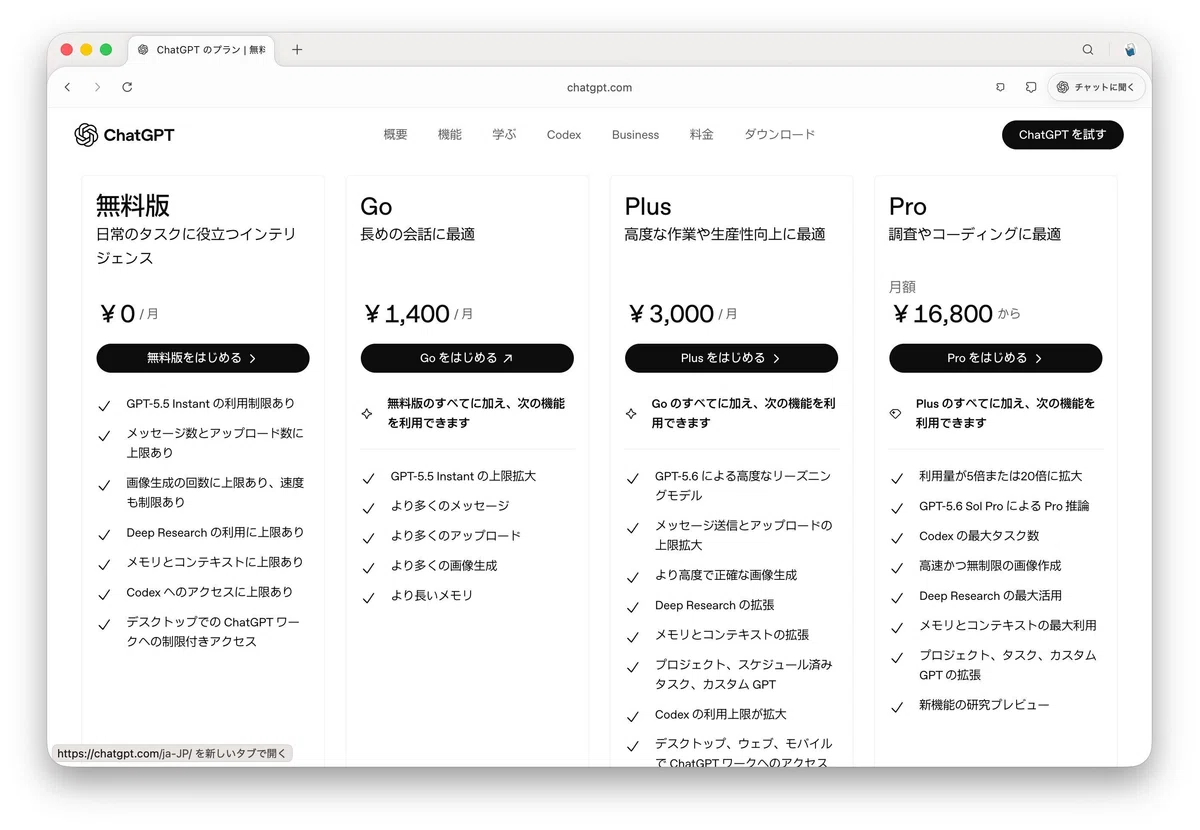The width and height of the screenshot is (1200, 830).
Task: Click the search magnifier in the tab bar
Action: pos(1088,50)
